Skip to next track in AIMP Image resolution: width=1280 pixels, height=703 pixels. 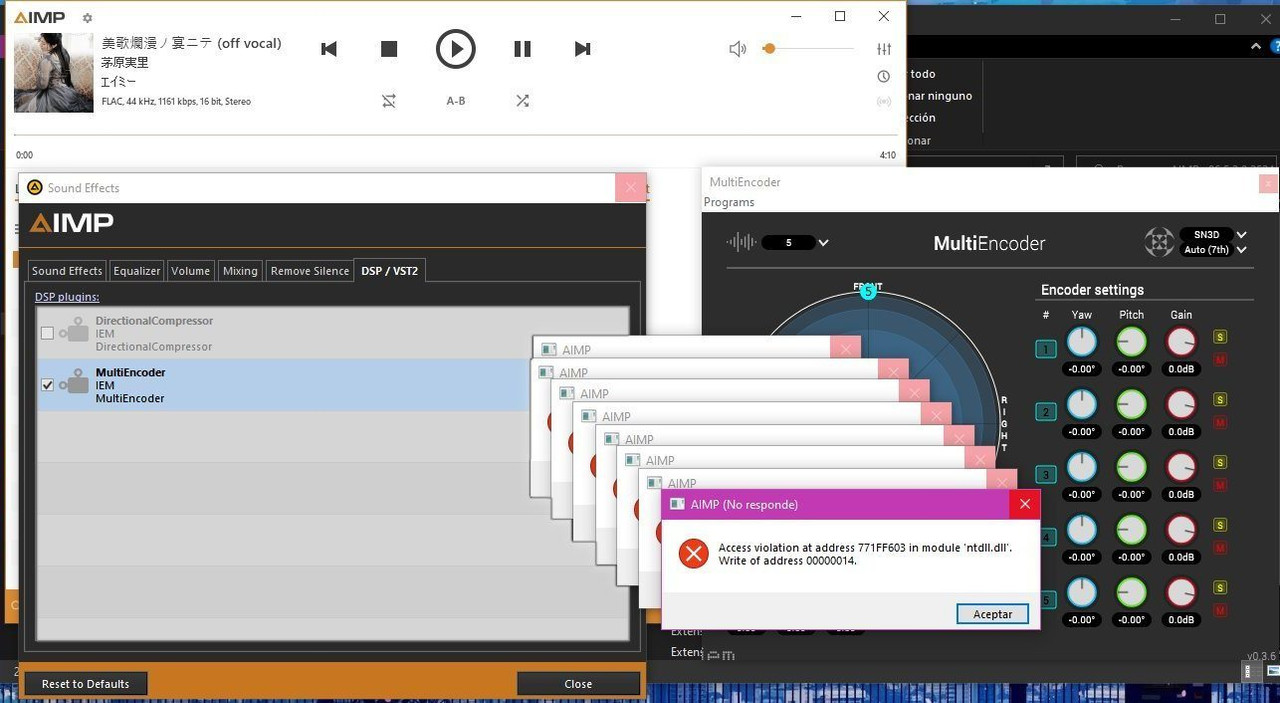pos(583,49)
